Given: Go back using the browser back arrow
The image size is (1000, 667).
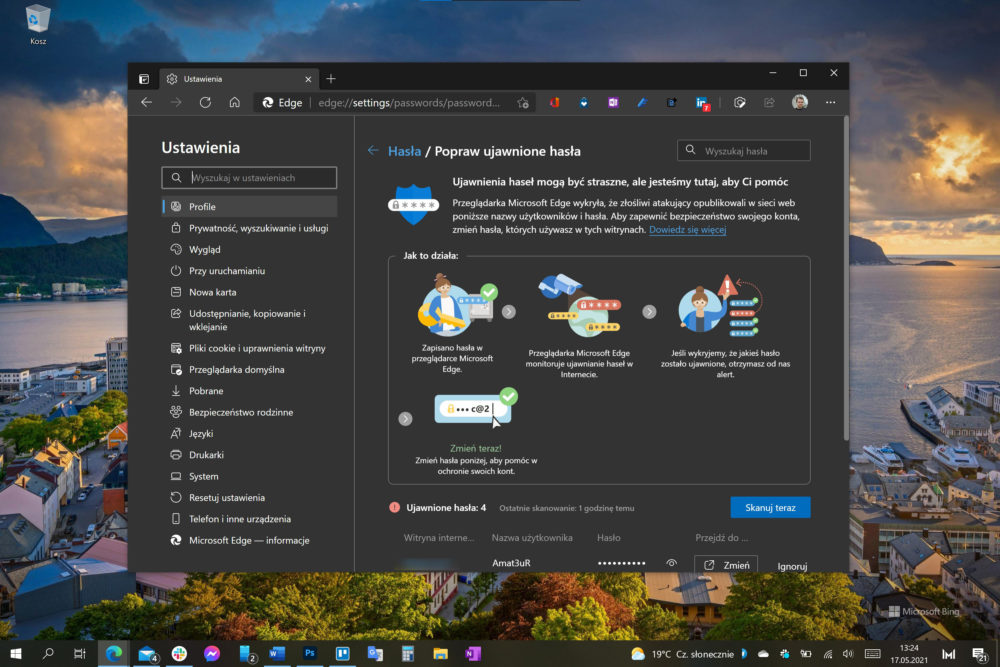Looking at the screenshot, I should [x=147, y=102].
